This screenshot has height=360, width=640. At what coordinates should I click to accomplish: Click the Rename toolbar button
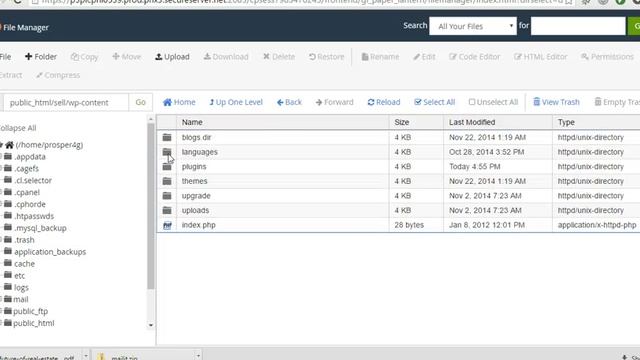(x=380, y=57)
